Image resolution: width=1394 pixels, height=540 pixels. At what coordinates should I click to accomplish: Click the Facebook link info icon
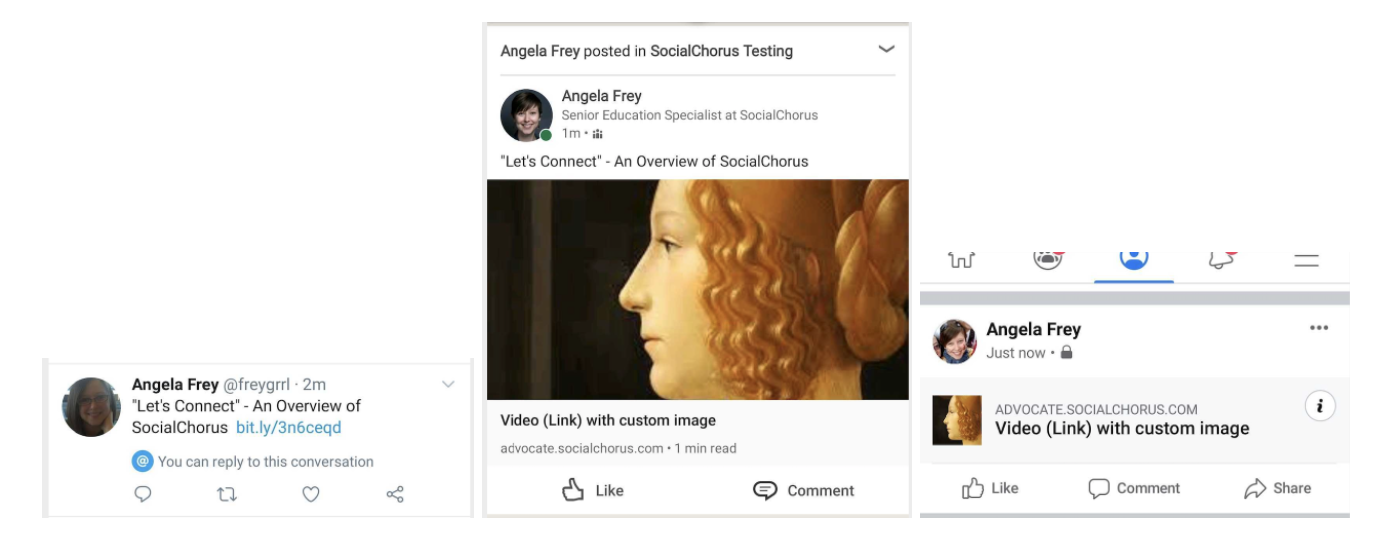pyautogui.click(x=1320, y=406)
